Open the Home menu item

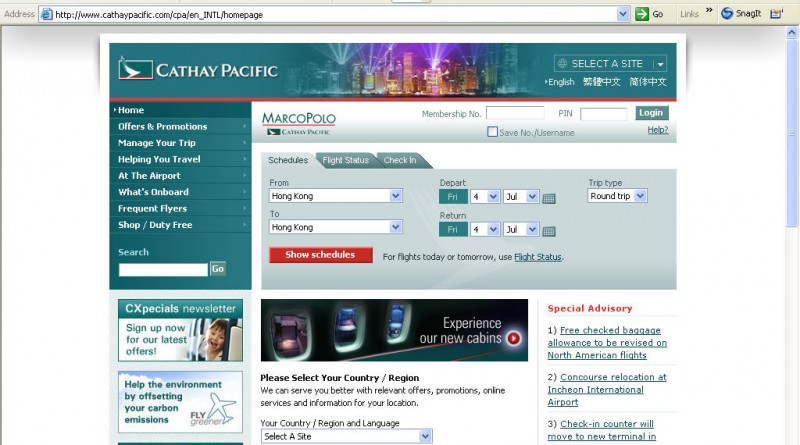[180, 110]
